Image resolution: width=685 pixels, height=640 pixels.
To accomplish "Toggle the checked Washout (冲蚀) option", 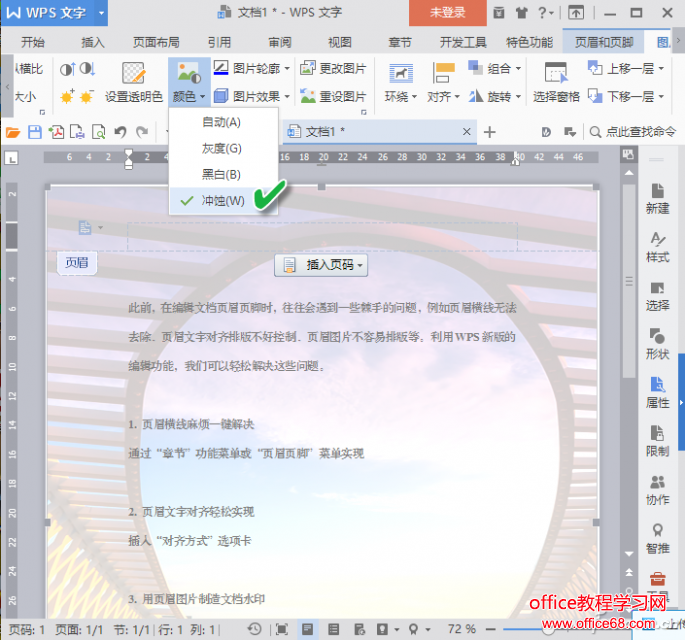I will 223,201.
